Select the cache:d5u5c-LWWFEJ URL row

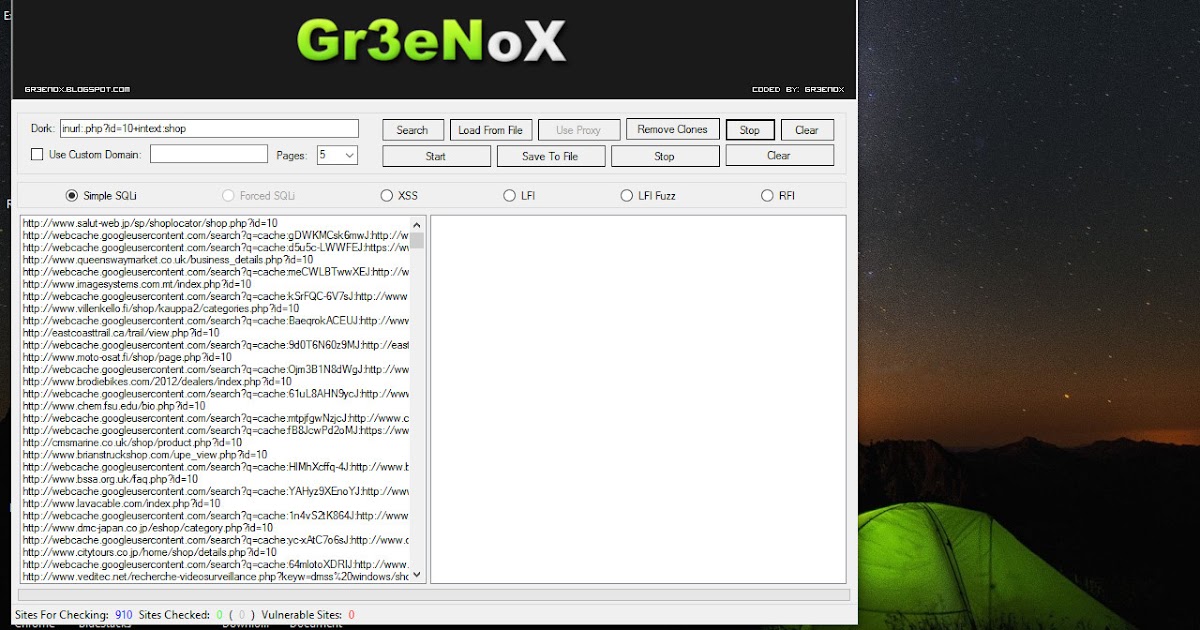coord(215,247)
